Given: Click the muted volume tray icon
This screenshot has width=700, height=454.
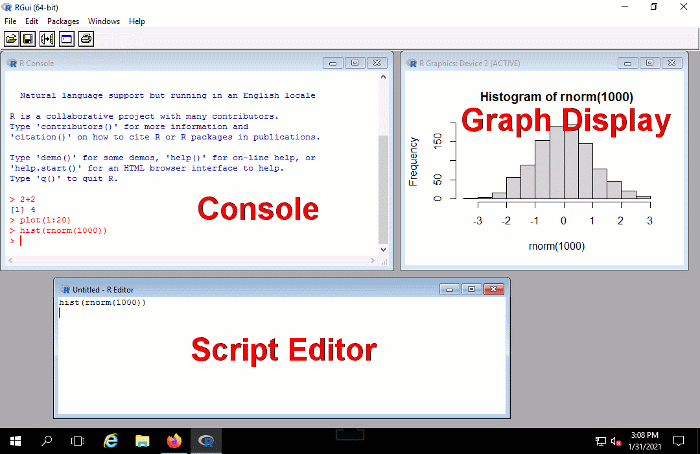Looking at the screenshot, I should point(616,441).
